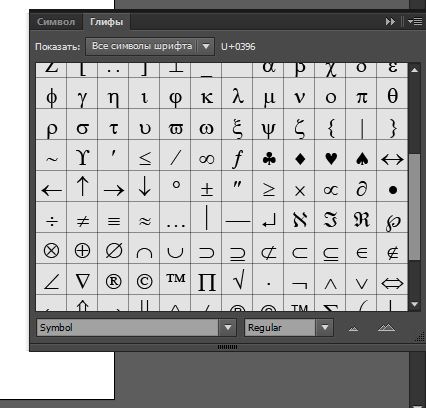
Task: Select the logical not ¬ glyph
Action: 300,280
